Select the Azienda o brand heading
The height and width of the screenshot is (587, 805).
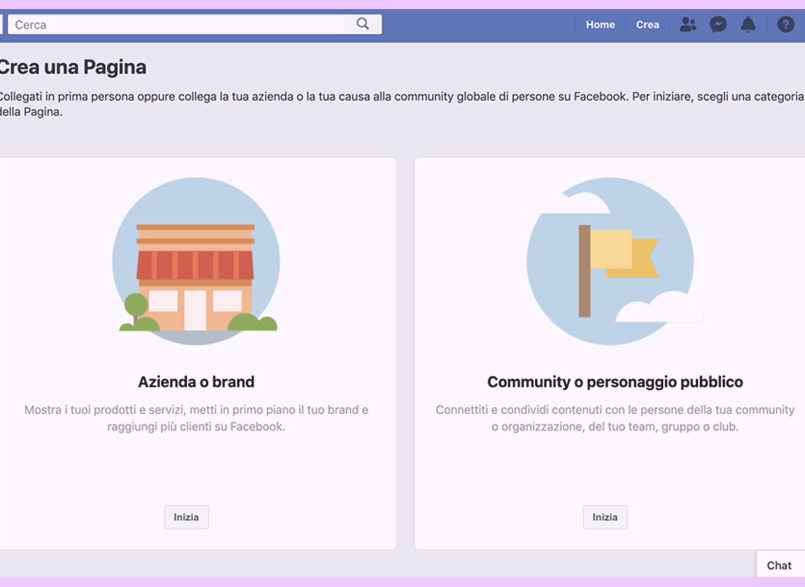click(196, 382)
